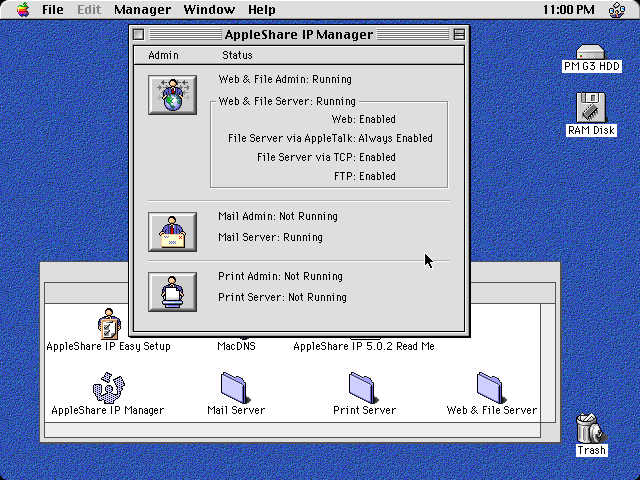Open the Window menu
The image size is (640, 480).
point(209,9)
